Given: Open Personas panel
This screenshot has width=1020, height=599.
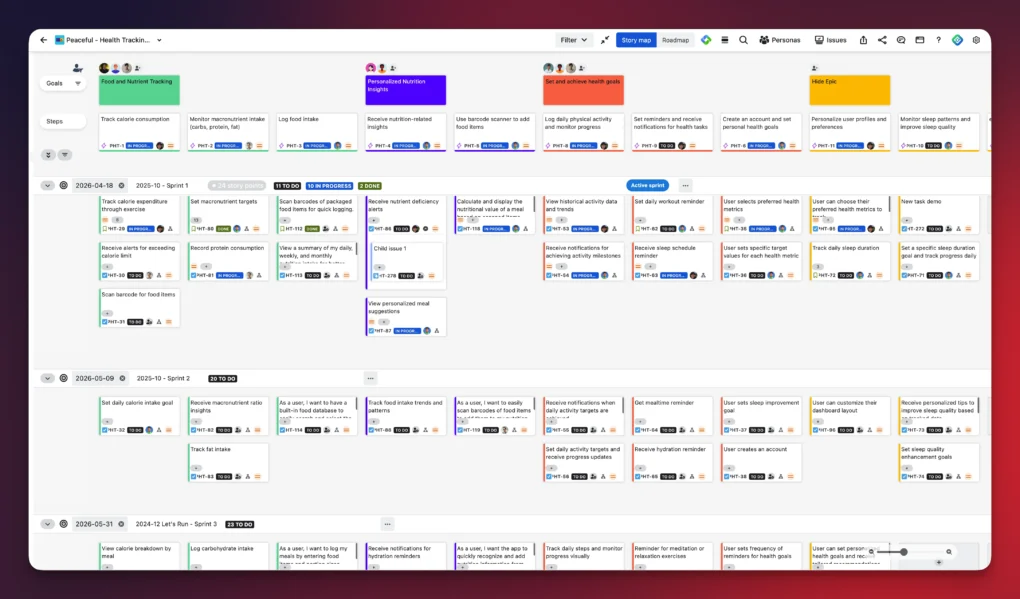Looking at the screenshot, I should 779,40.
